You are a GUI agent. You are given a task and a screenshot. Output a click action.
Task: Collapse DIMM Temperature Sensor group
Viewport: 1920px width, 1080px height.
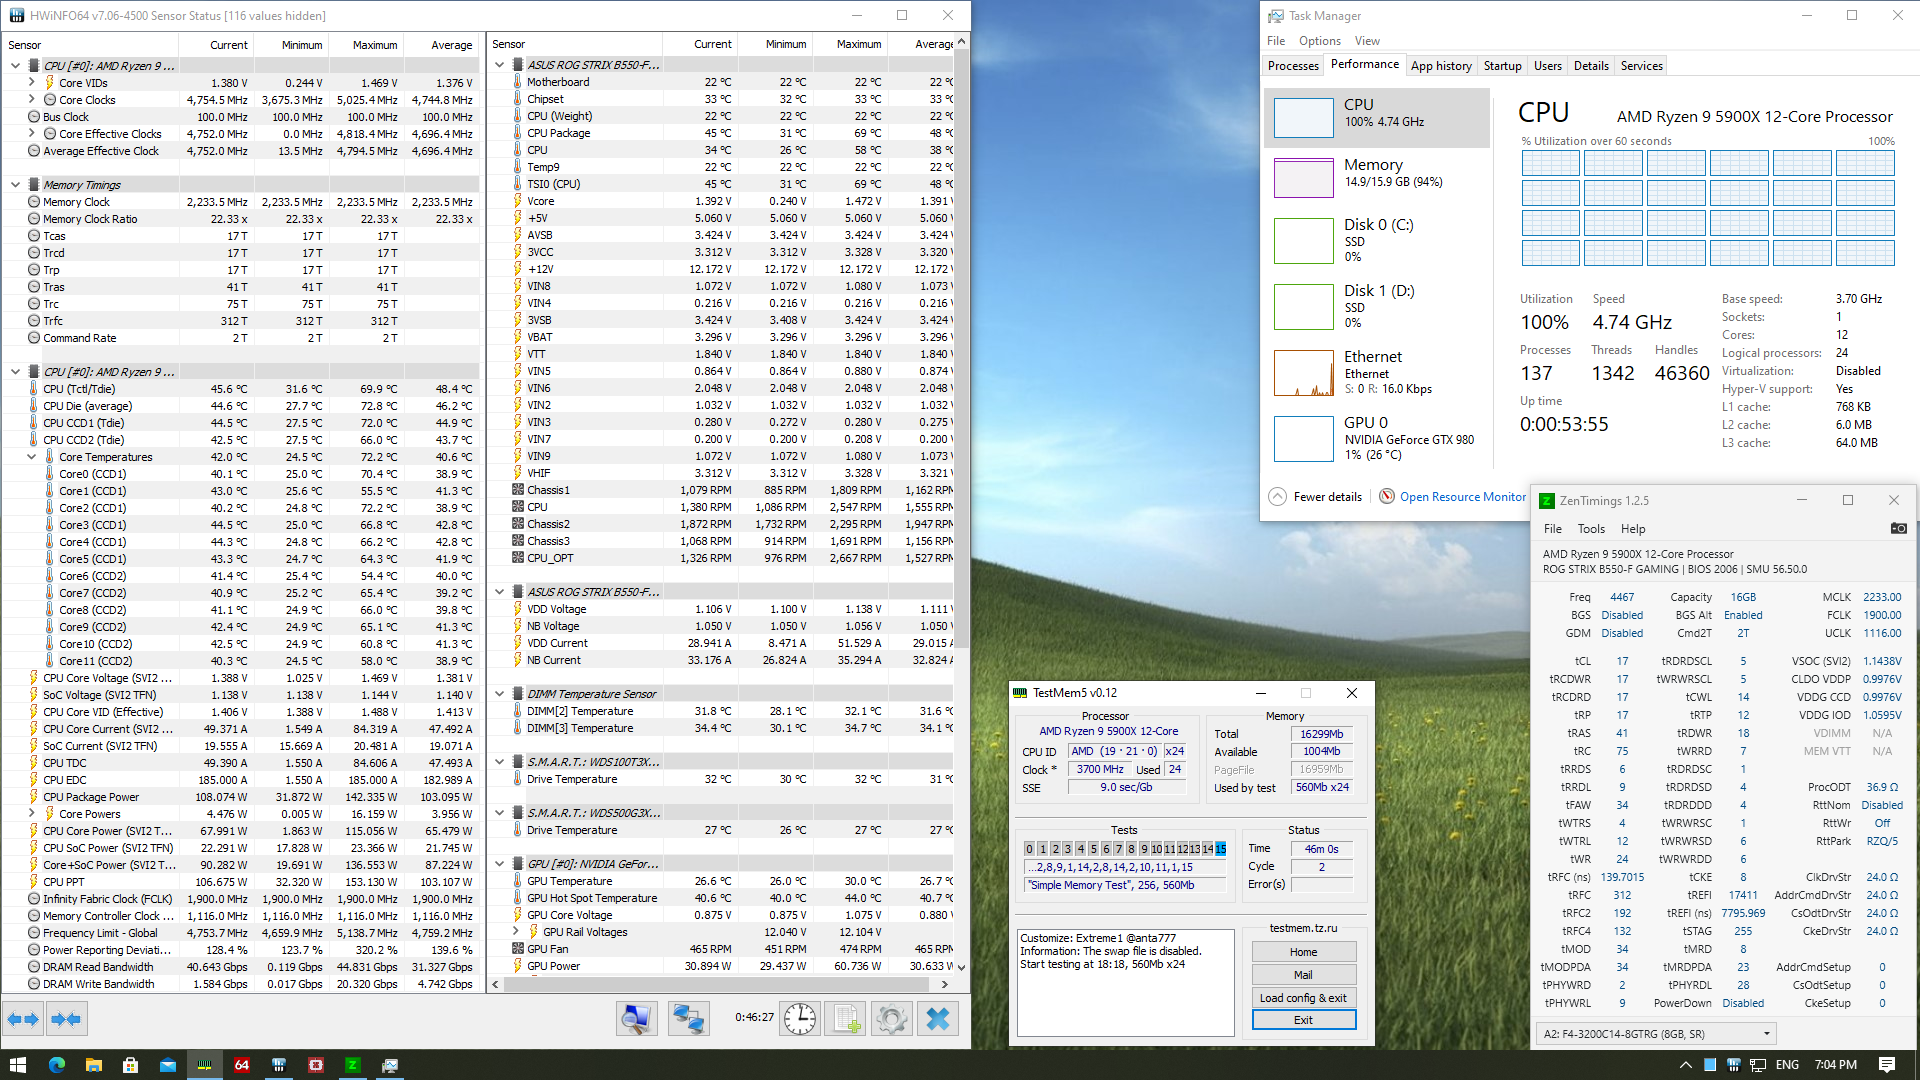tap(499, 694)
